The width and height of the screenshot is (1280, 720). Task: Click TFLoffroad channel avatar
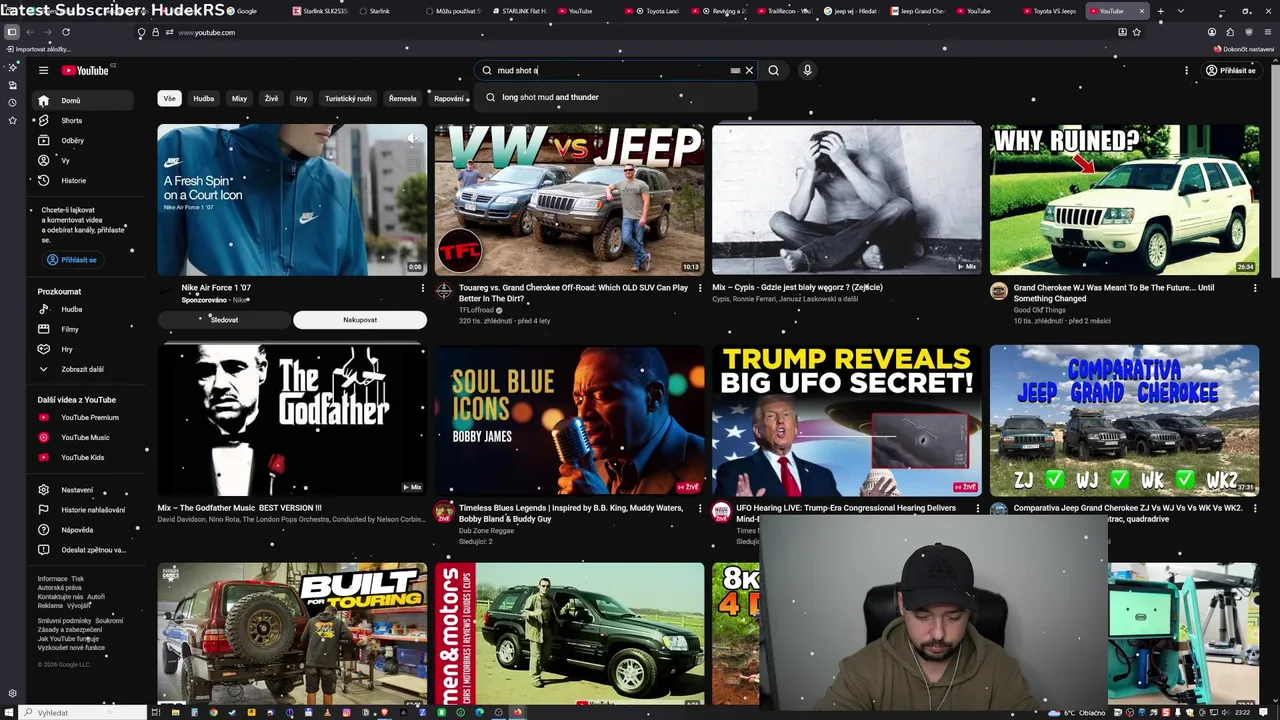click(444, 291)
